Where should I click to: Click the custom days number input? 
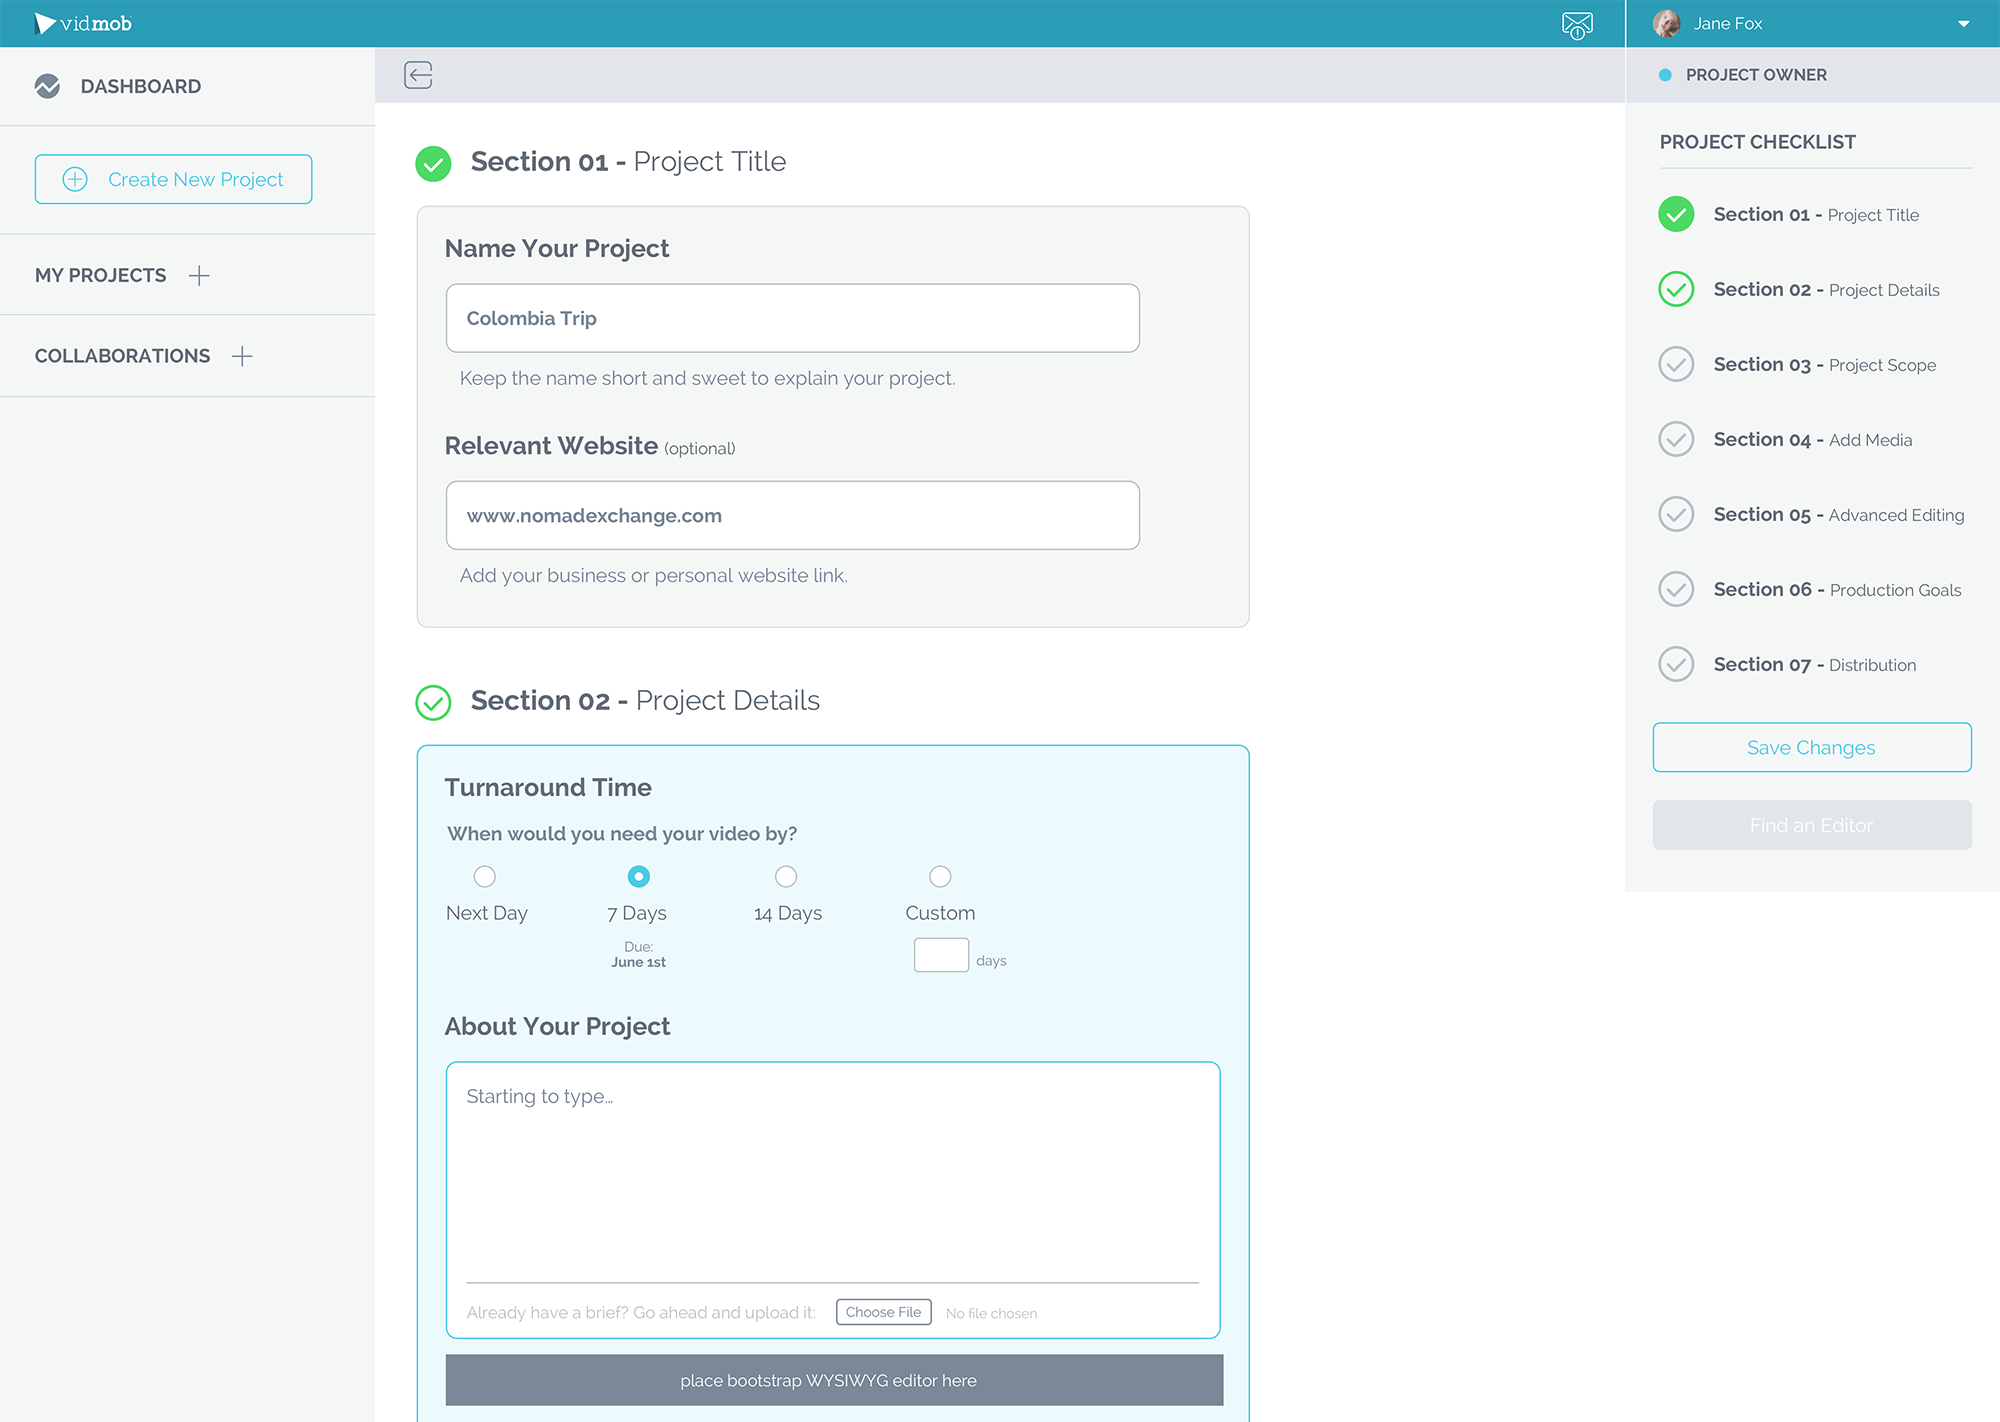941,955
